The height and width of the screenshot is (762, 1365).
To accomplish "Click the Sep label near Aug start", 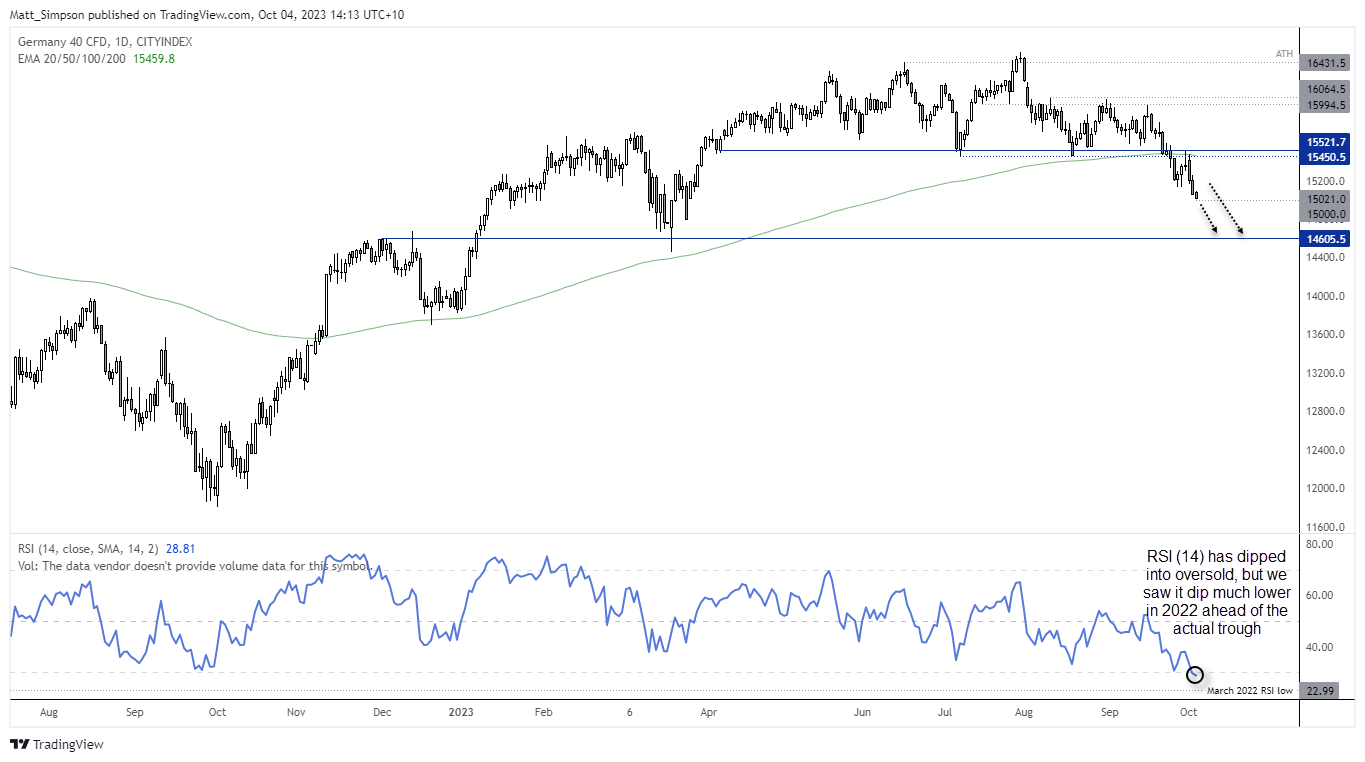I will coord(135,713).
